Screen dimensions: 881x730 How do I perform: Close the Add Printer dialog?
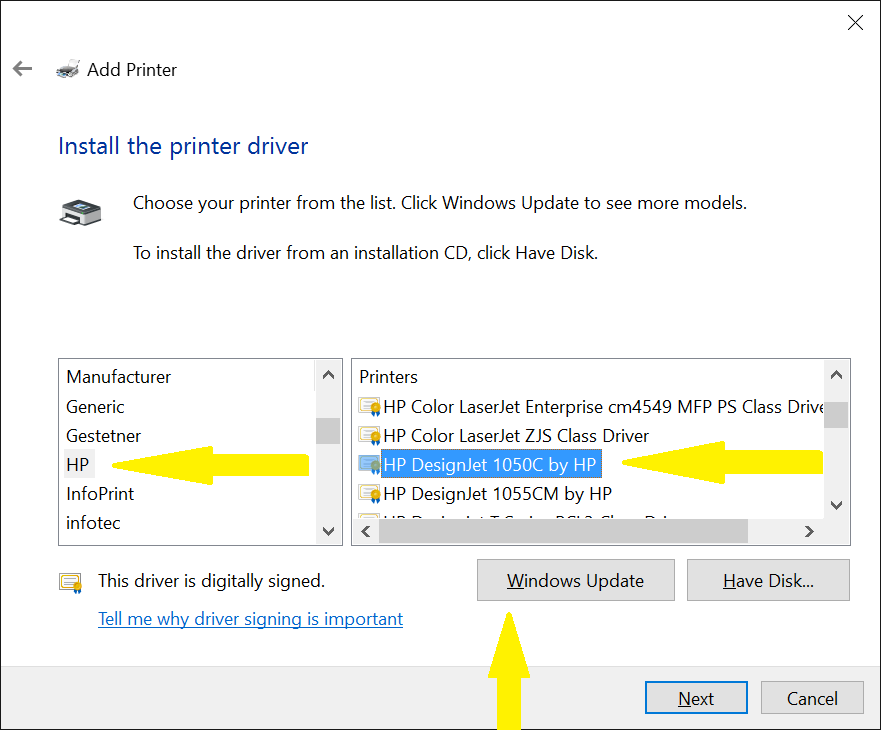tap(855, 23)
